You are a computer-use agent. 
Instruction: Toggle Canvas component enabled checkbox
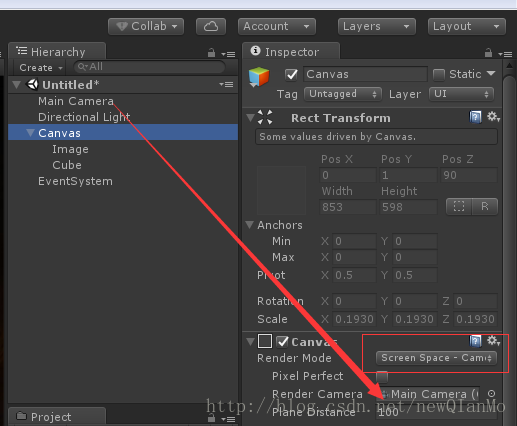pyautogui.click(x=282, y=341)
